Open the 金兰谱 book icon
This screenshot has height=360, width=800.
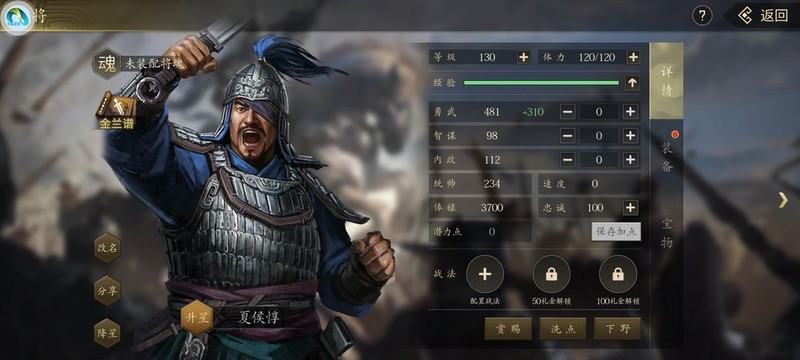pos(116,110)
